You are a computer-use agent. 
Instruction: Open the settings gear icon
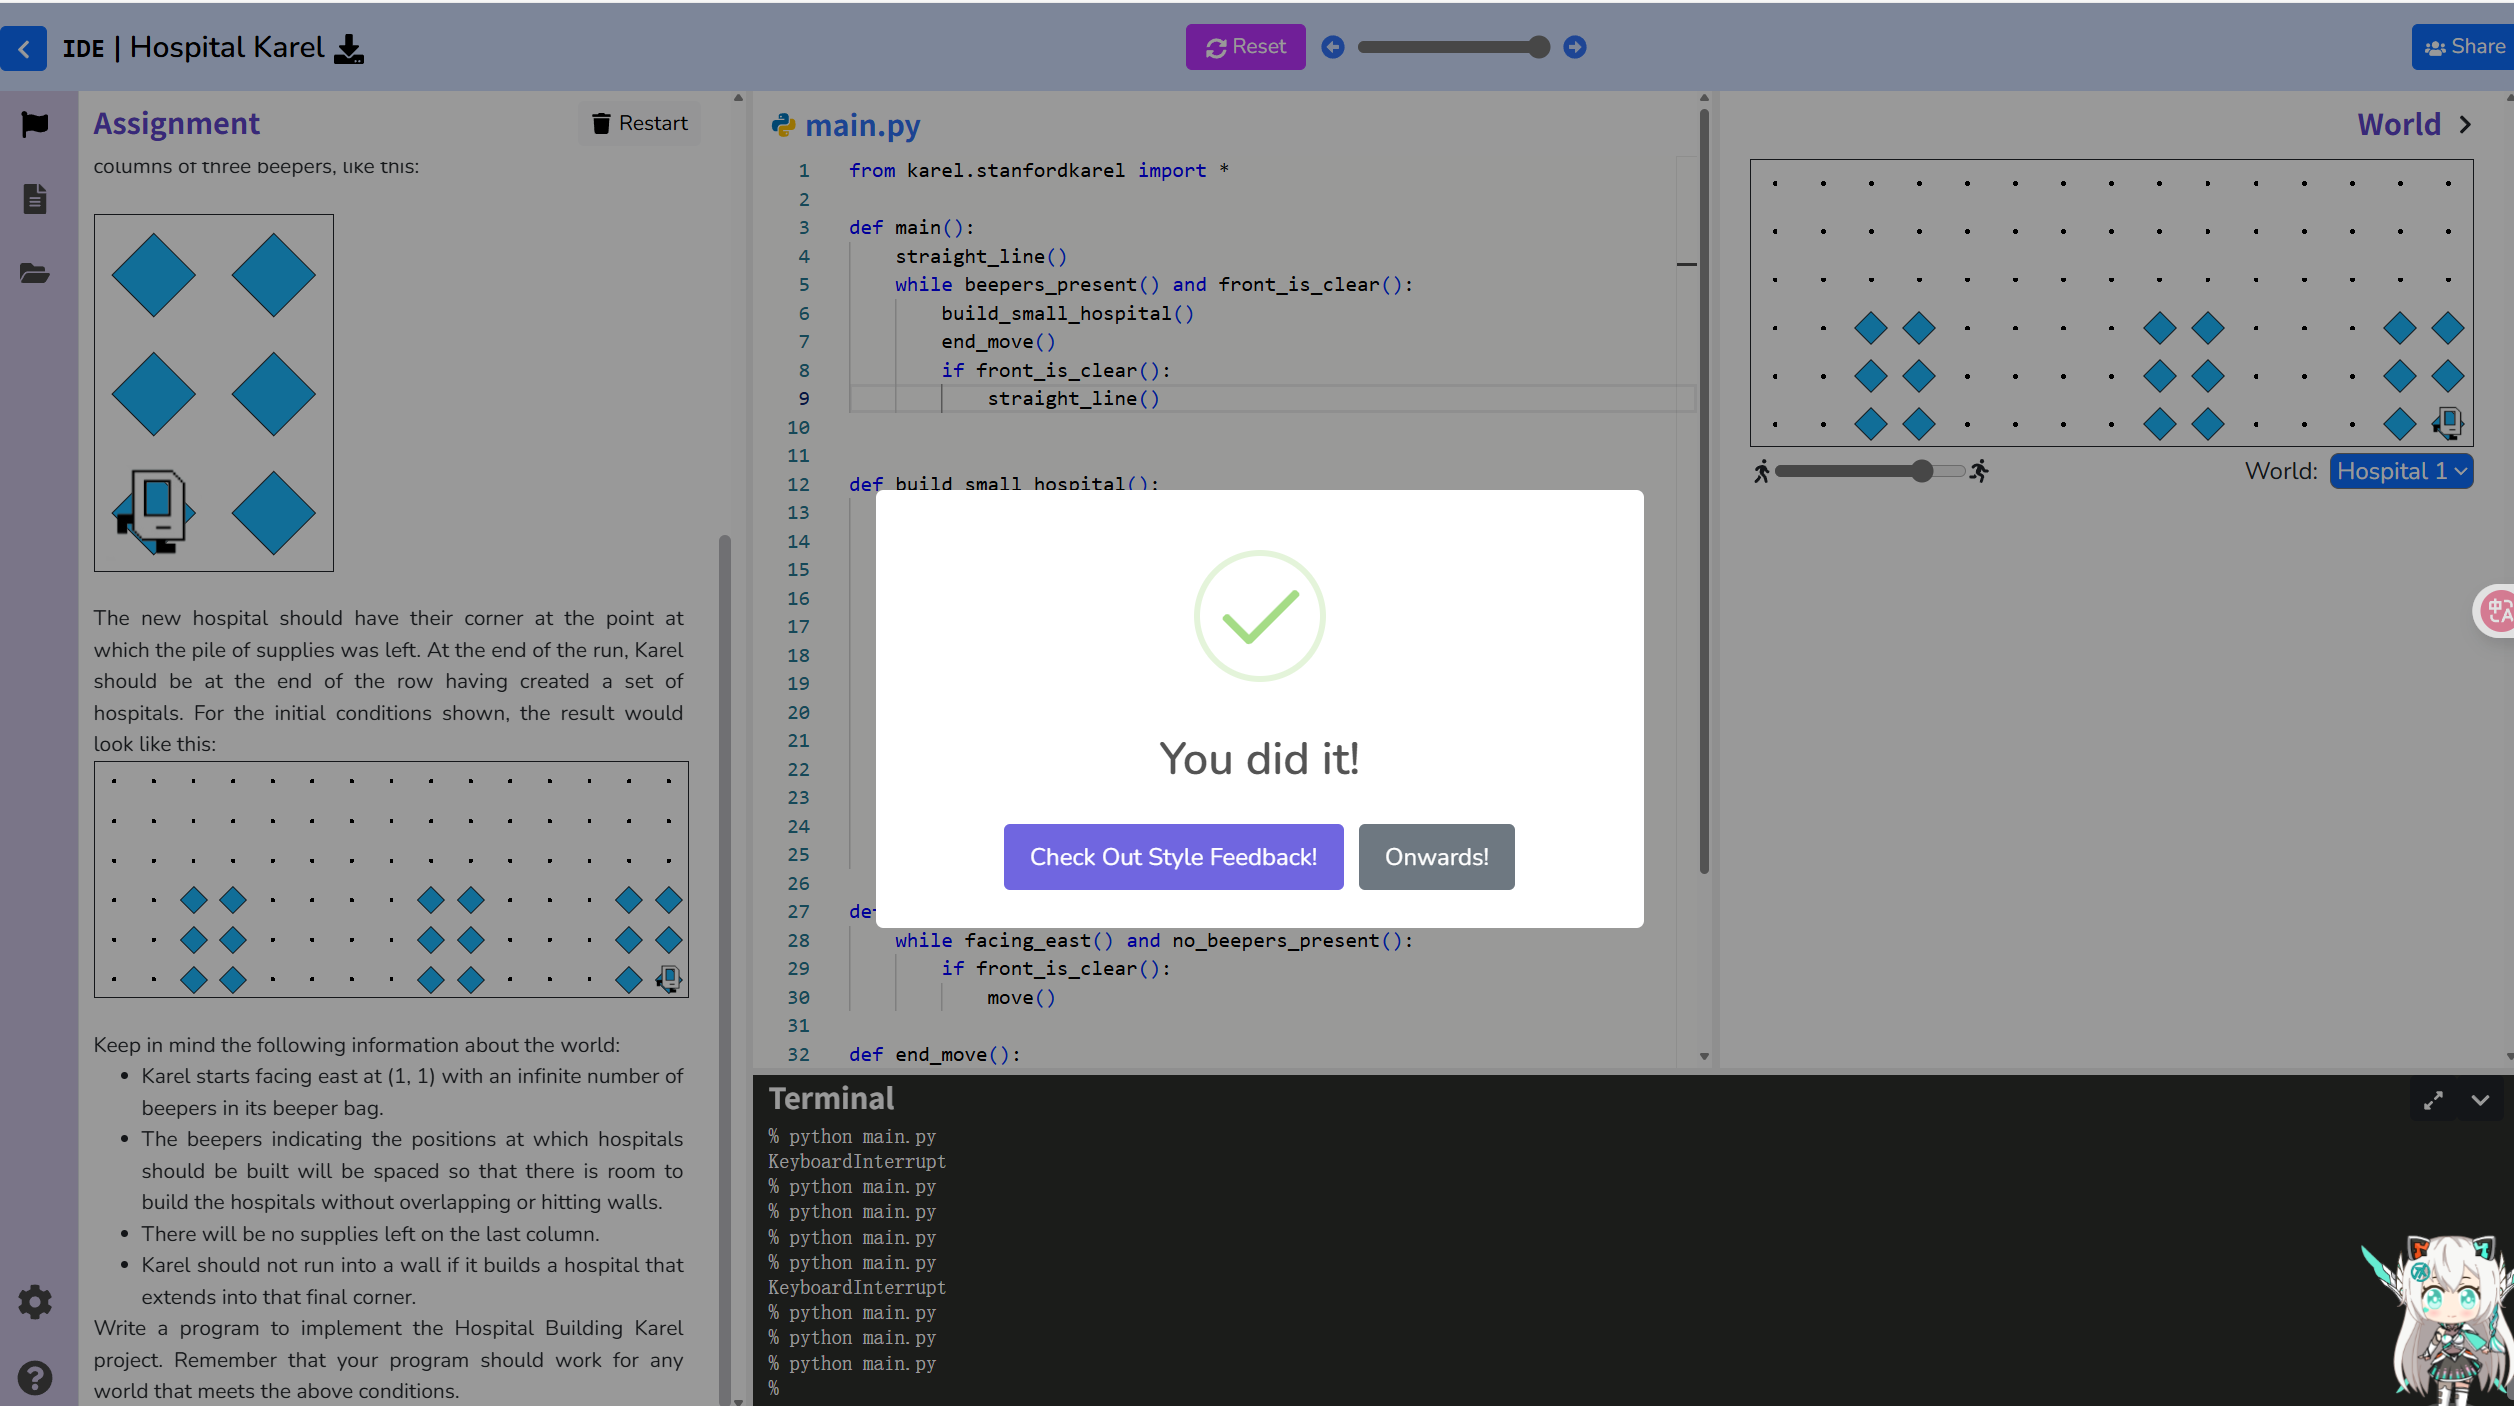(35, 1302)
